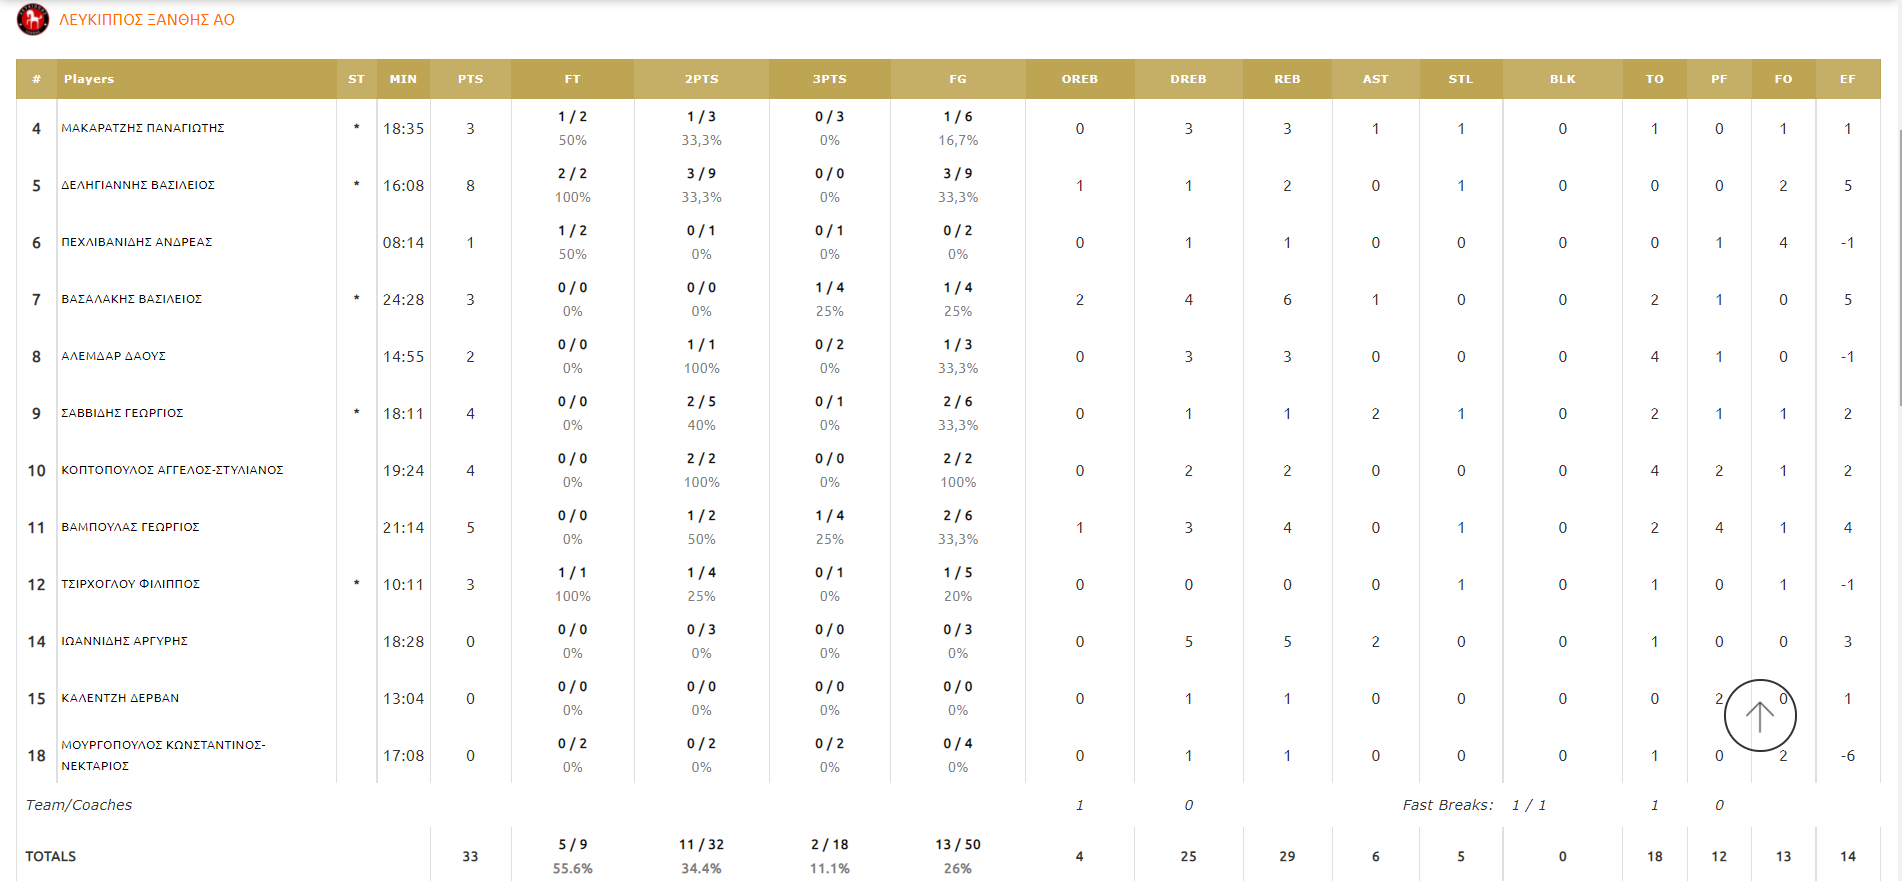Click the ΛΕΥΚΙΠΠΟΣ ΞΑΝΘΗΣ team logo
The image size is (1902, 881).
[33, 19]
